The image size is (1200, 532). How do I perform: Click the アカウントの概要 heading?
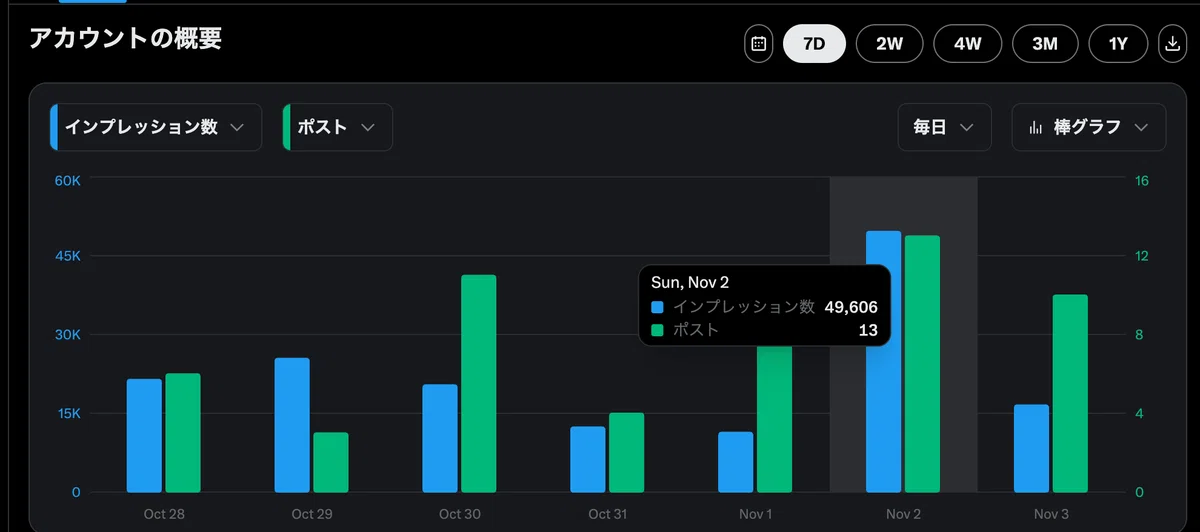125,39
